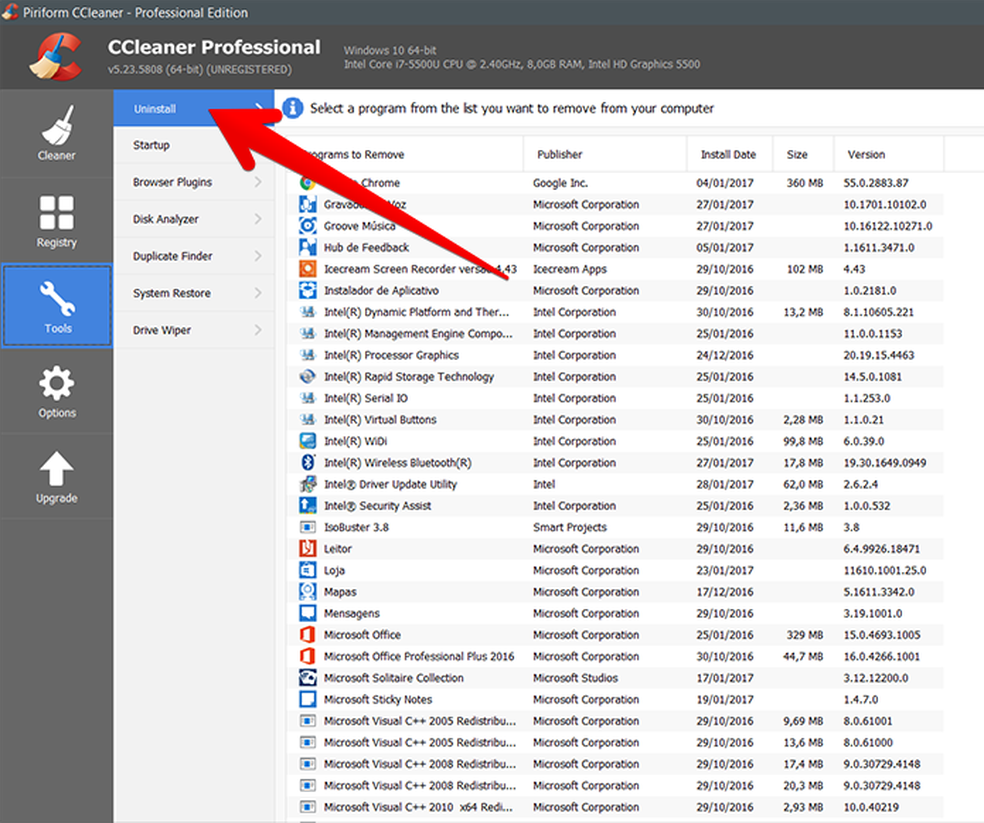Viewport: 984px width, 823px height.
Task: Open the Cleaner broom icon
Action: point(57,127)
